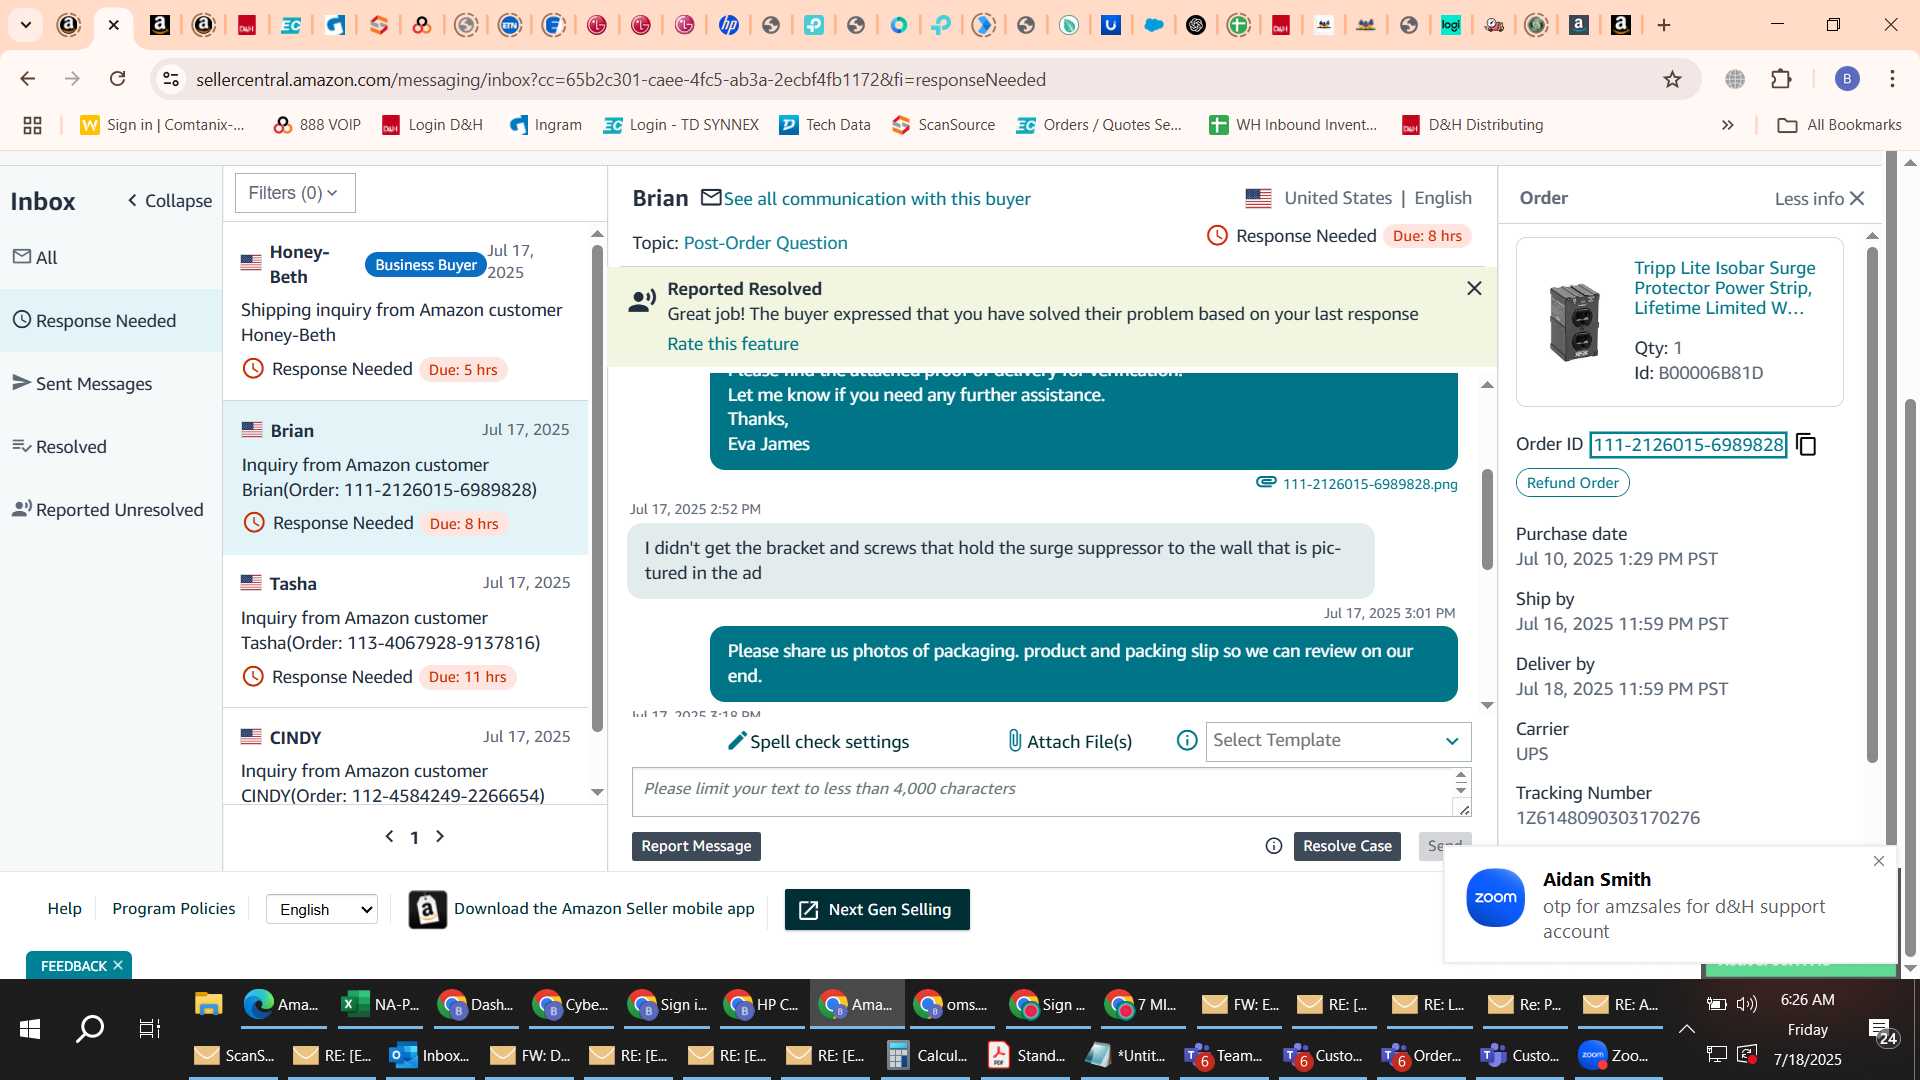Click the message list scrollbar
The width and height of the screenshot is (1920, 1080).
597,487
